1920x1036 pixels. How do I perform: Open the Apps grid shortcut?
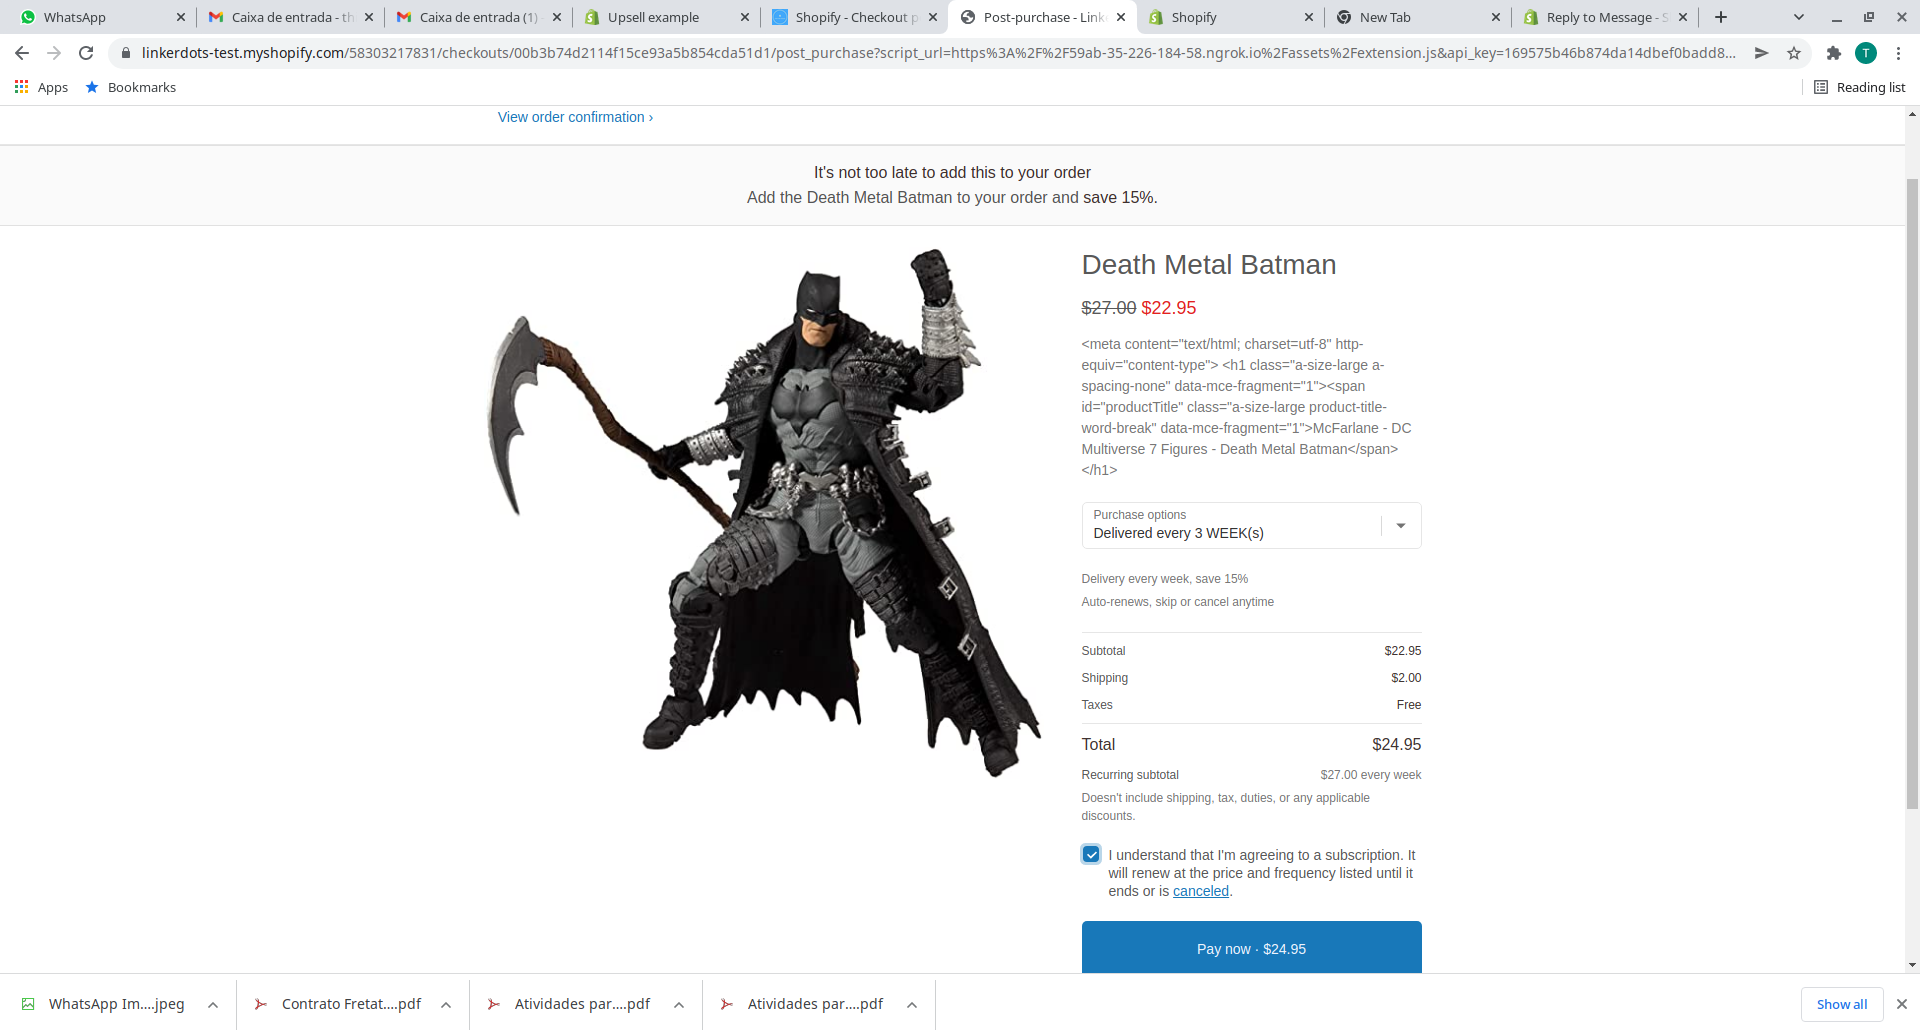pos(41,87)
